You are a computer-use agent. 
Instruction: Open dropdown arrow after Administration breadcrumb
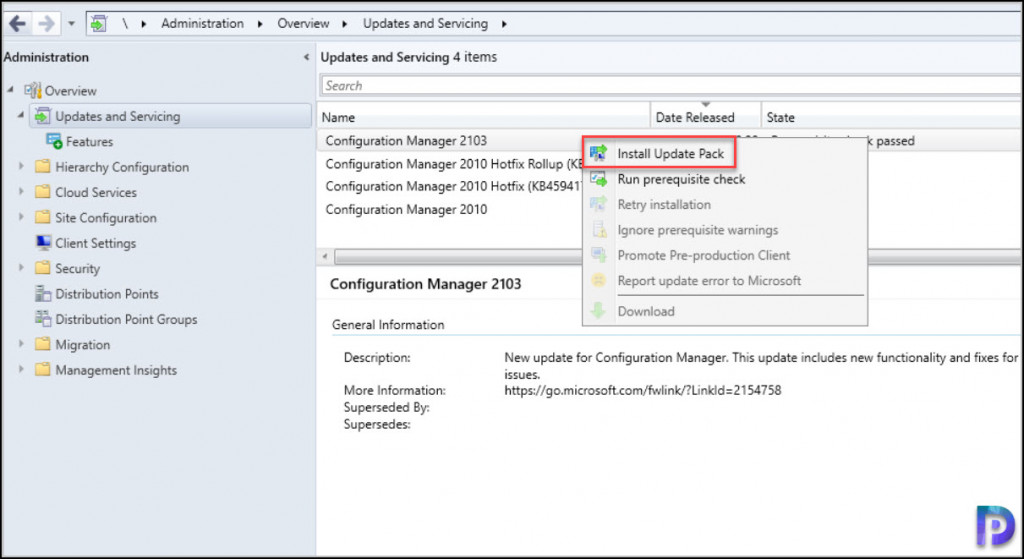click(x=261, y=24)
